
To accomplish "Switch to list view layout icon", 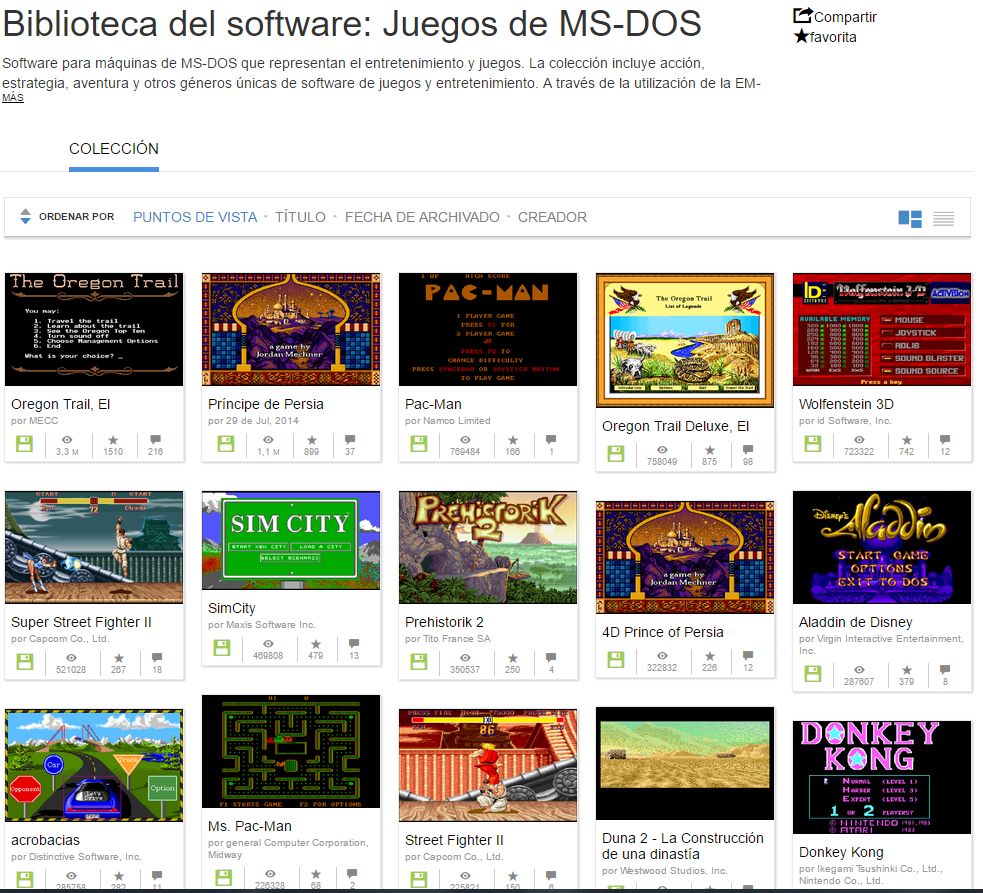I will (941, 216).
